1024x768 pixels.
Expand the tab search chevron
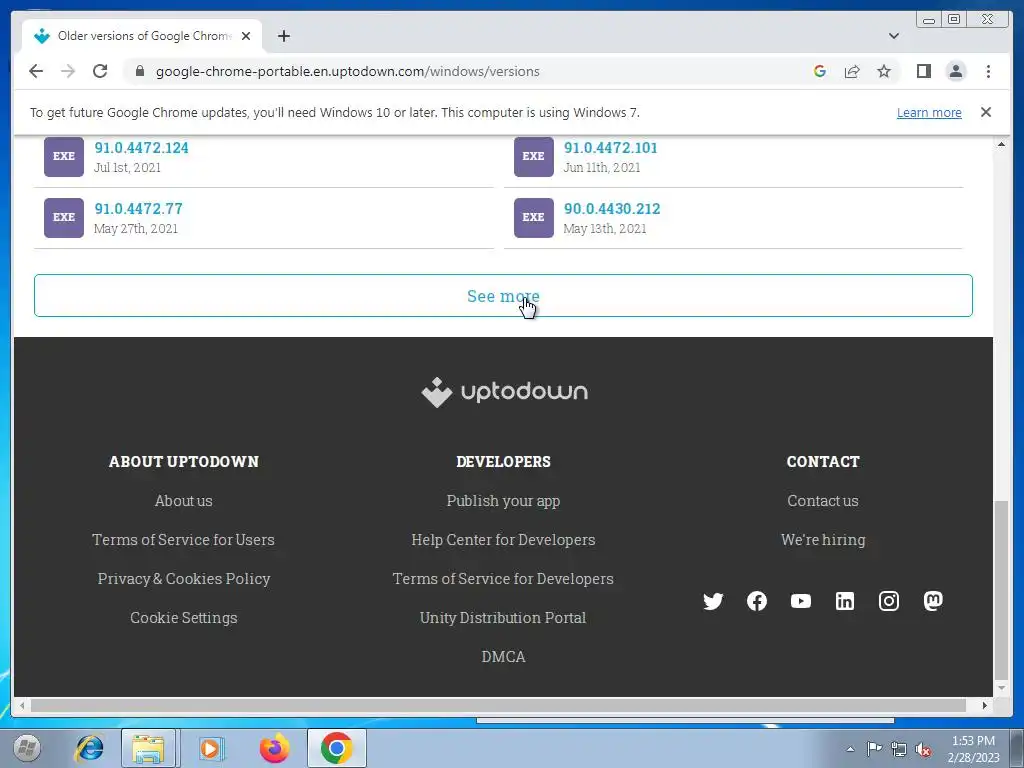point(893,36)
